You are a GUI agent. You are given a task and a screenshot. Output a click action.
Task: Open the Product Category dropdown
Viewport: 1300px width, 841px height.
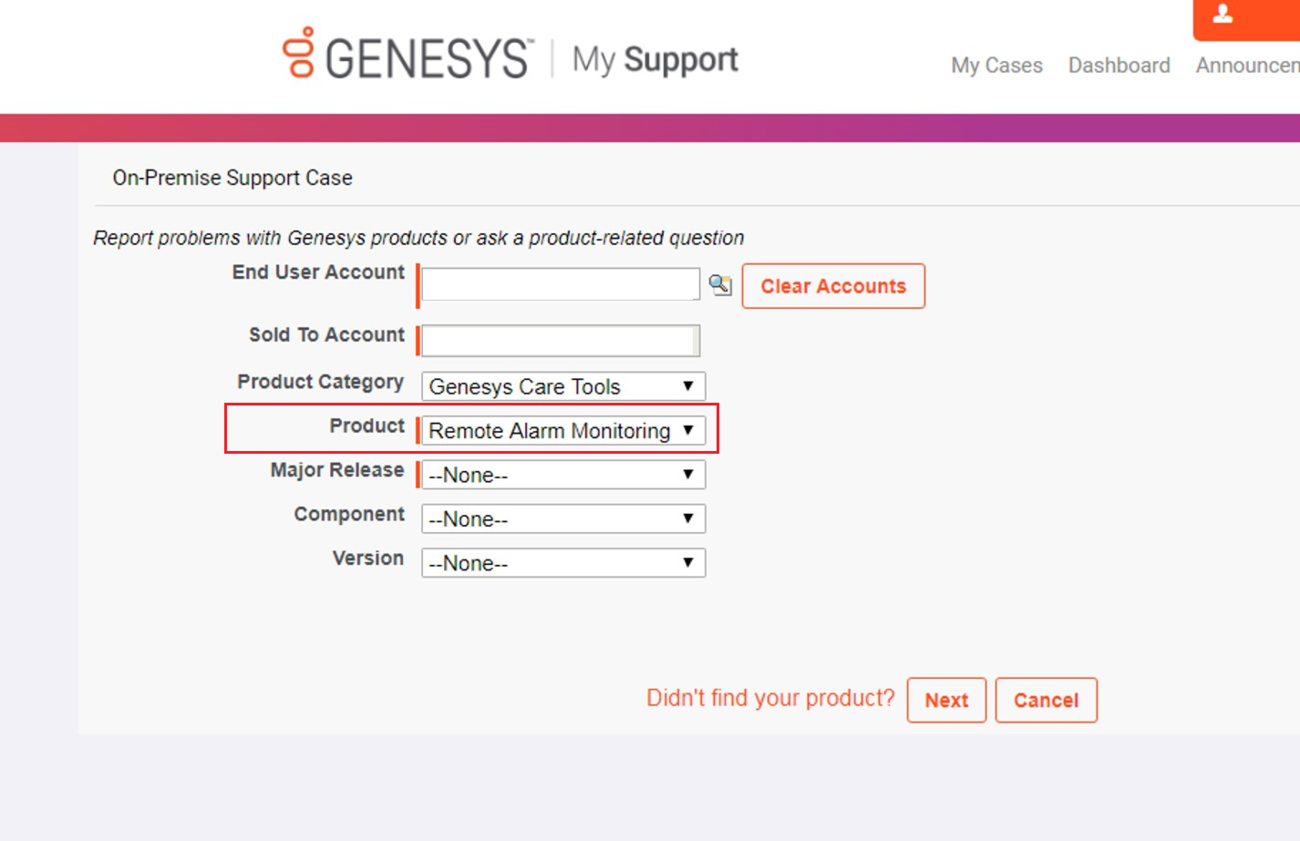click(x=563, y=386)
